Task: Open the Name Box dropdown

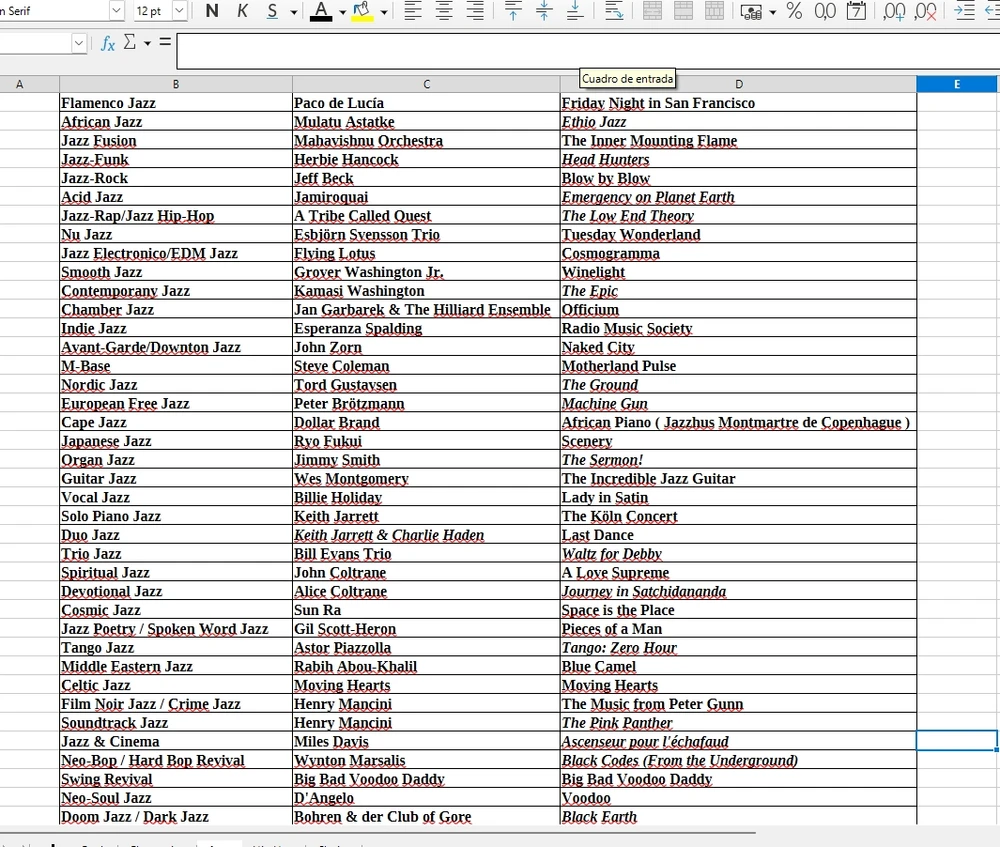Action: (x=78, y=43)
